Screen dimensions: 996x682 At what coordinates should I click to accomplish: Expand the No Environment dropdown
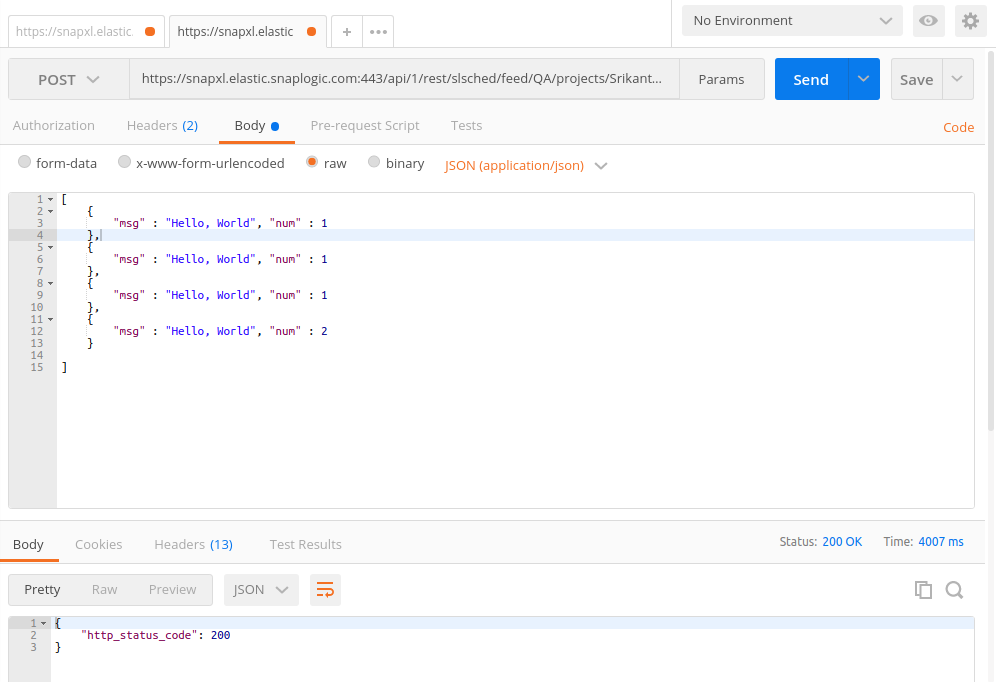coord(791,21)
